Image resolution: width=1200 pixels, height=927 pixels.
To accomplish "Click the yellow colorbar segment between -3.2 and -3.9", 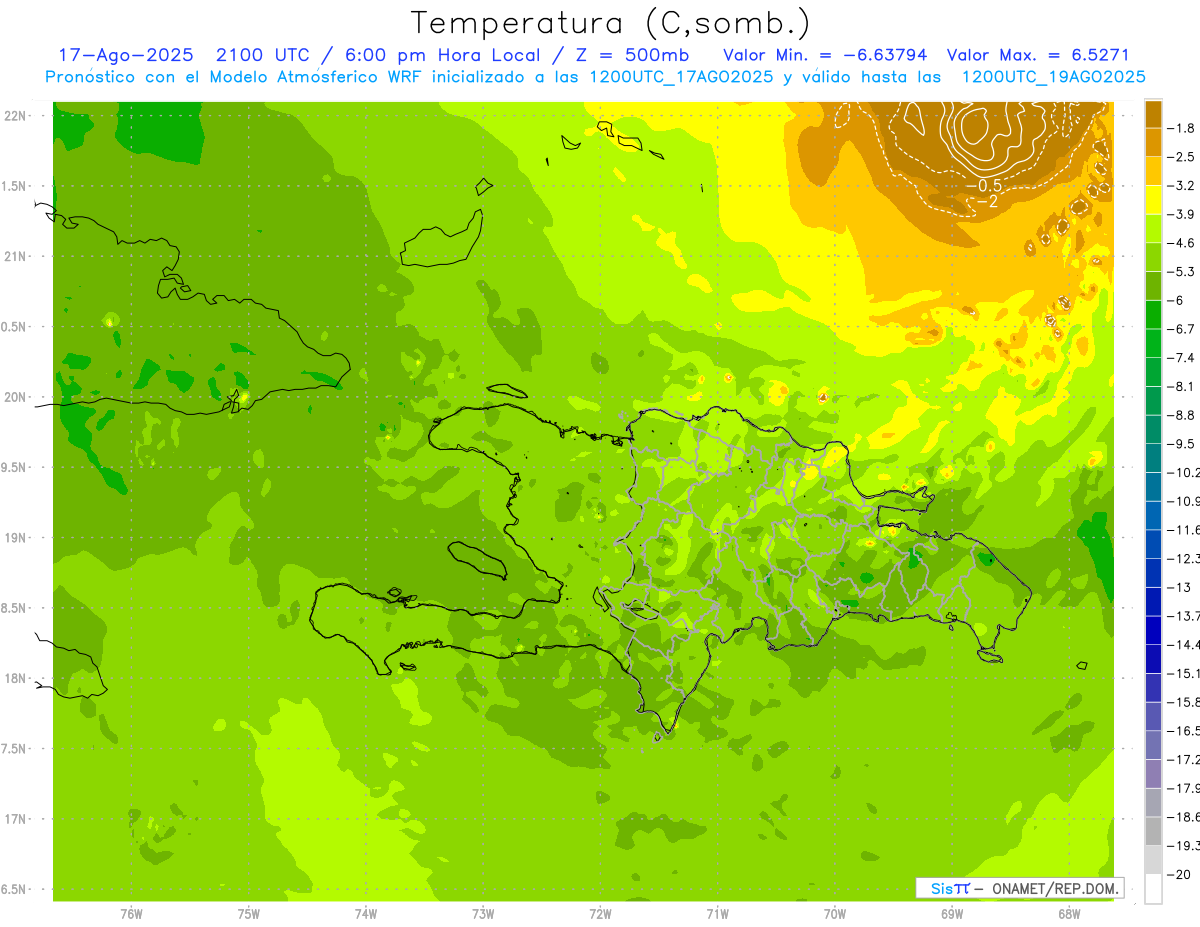I will (x=1153, y=200).
